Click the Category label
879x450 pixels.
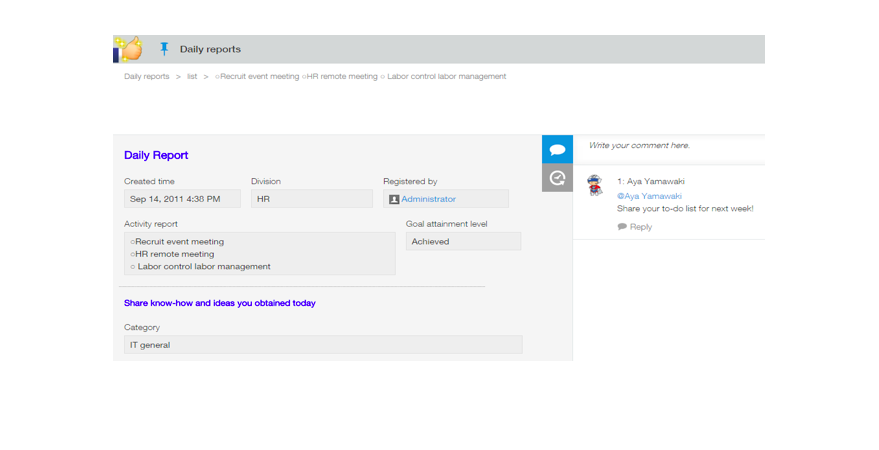tap(142, 327)
